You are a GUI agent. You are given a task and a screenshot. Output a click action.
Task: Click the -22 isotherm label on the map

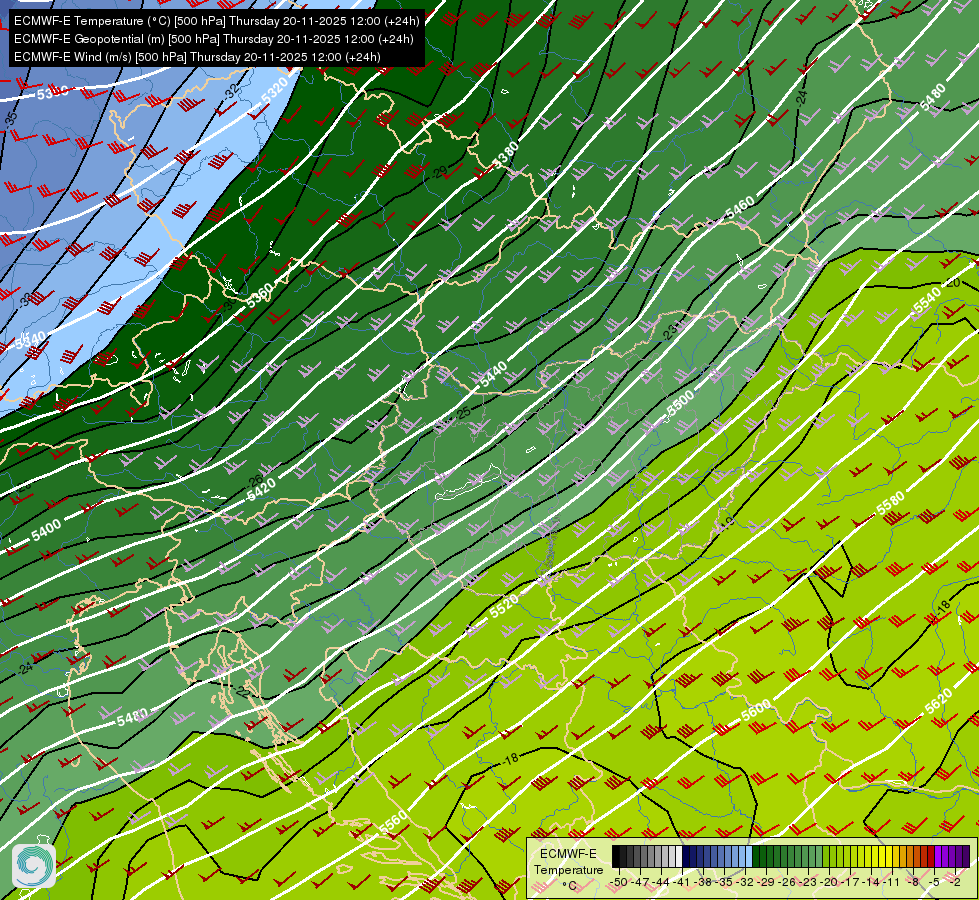[242, 691]
